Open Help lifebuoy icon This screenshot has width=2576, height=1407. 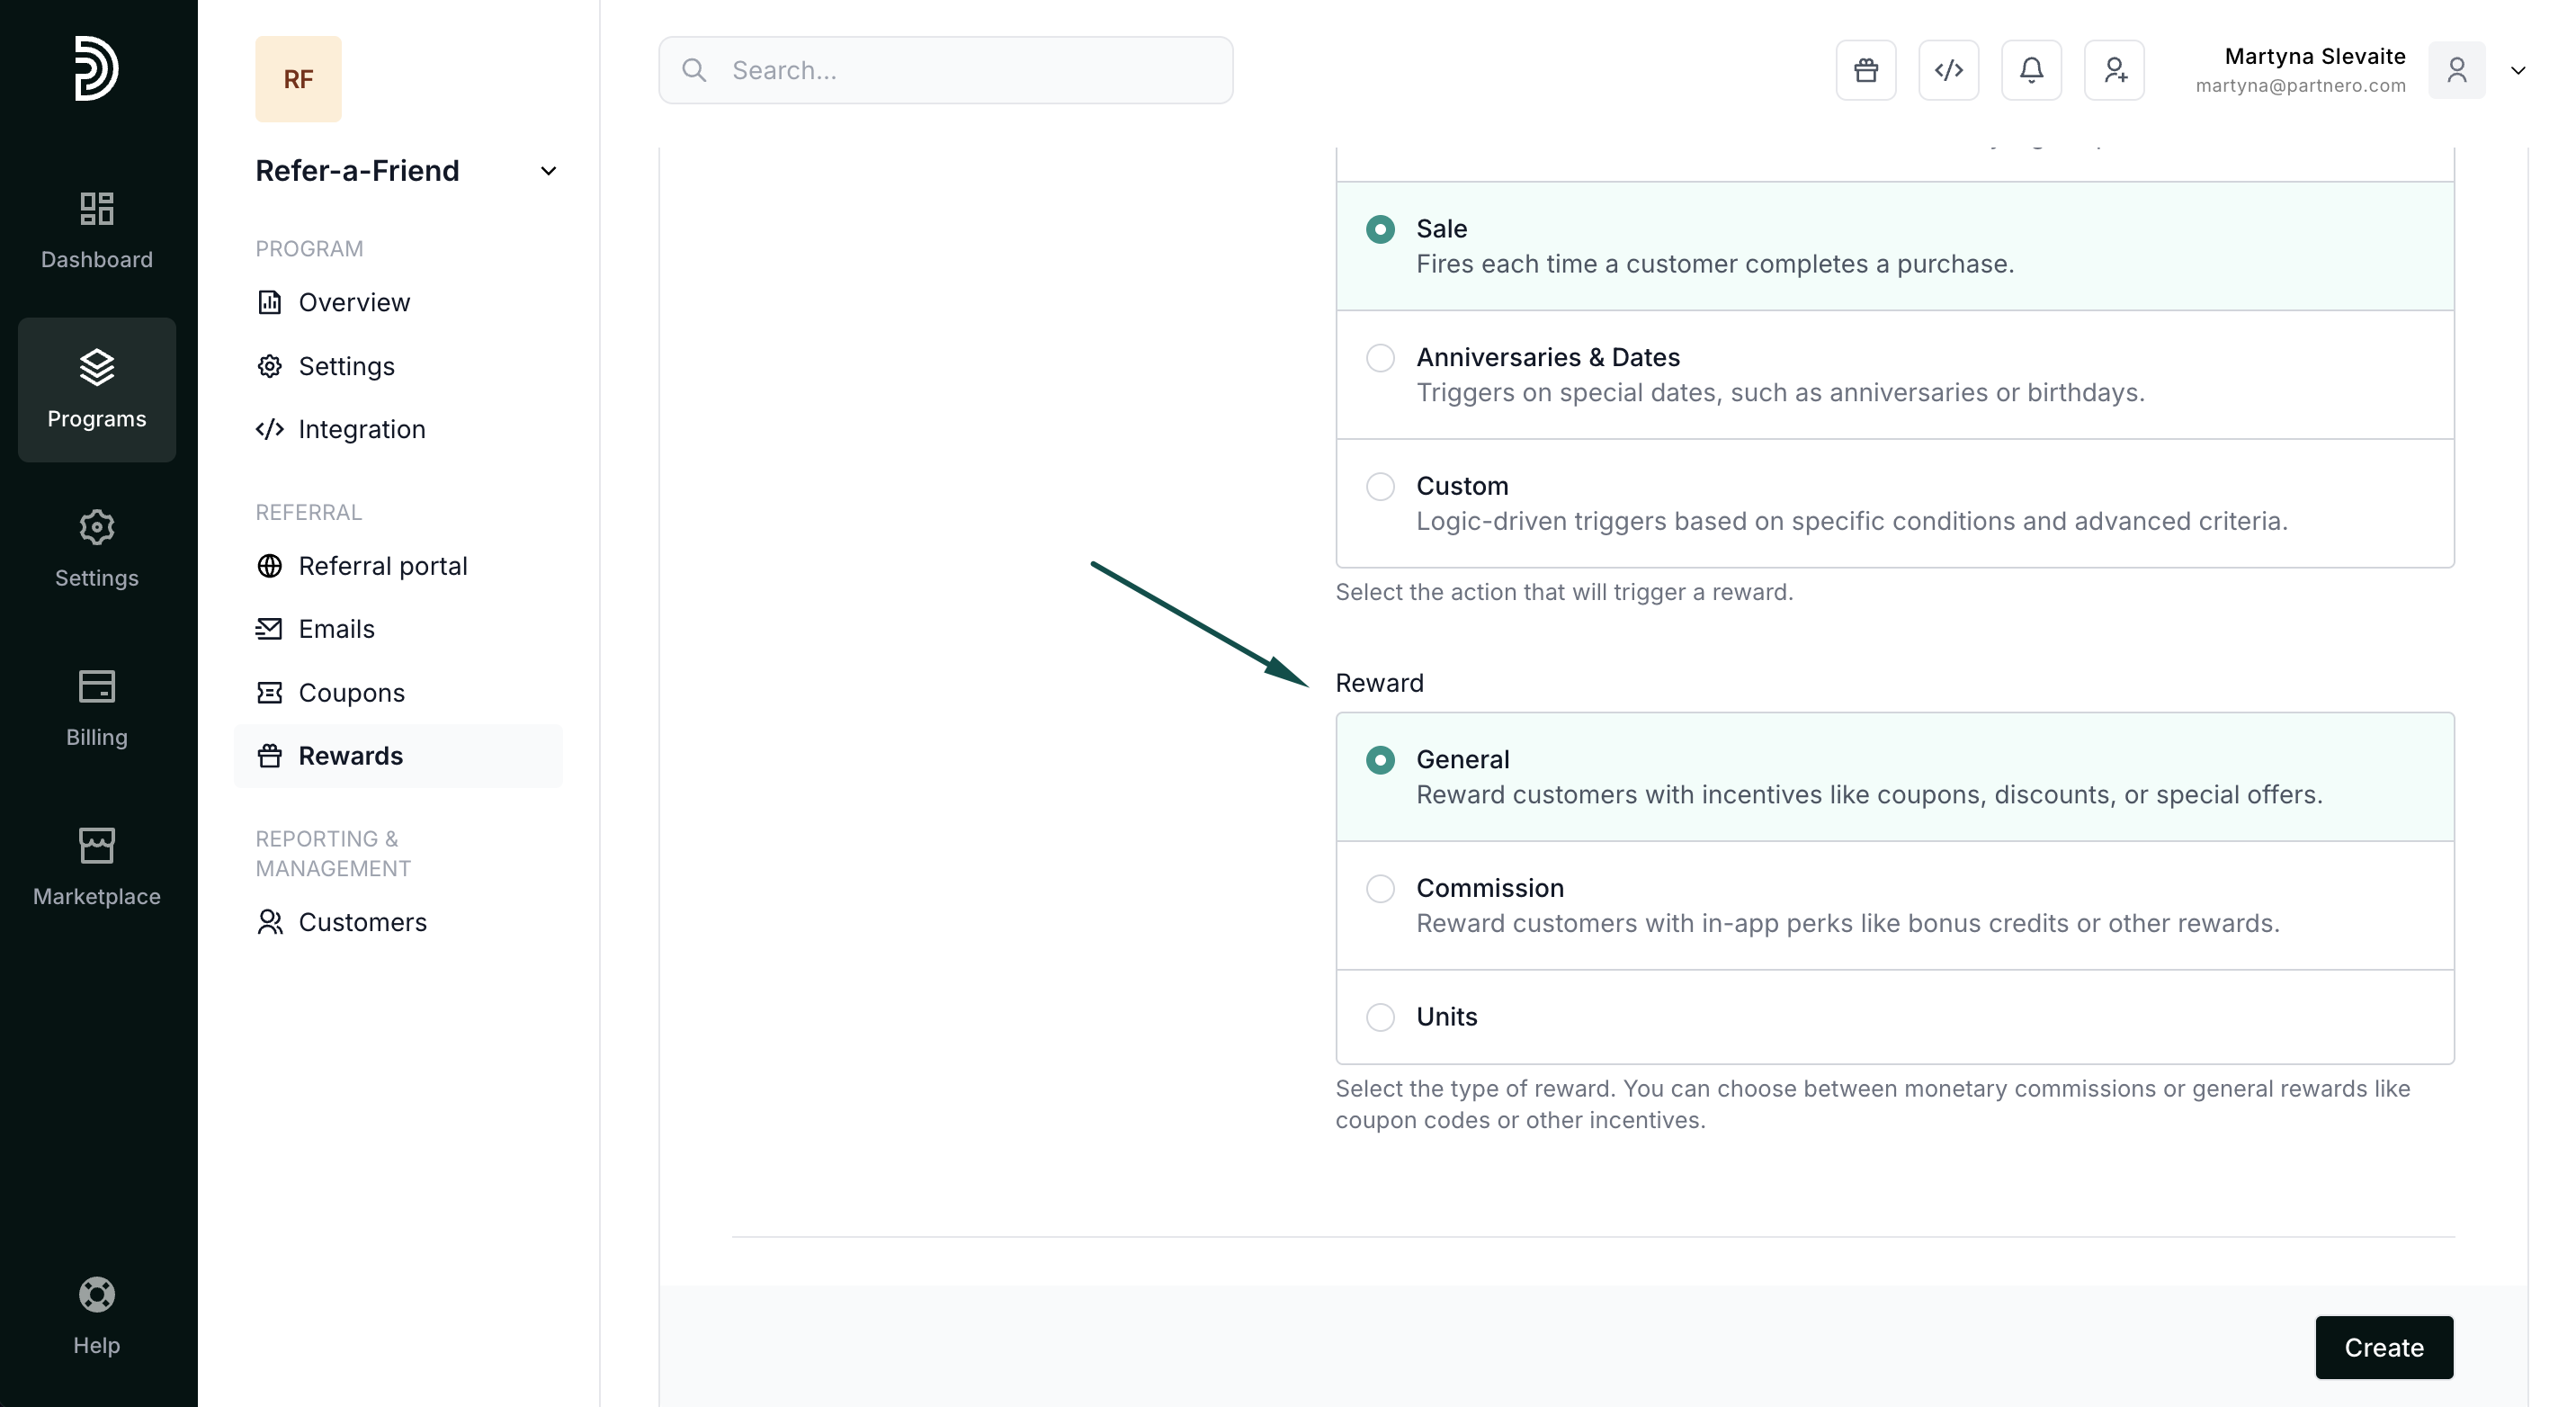(97, 1315)
